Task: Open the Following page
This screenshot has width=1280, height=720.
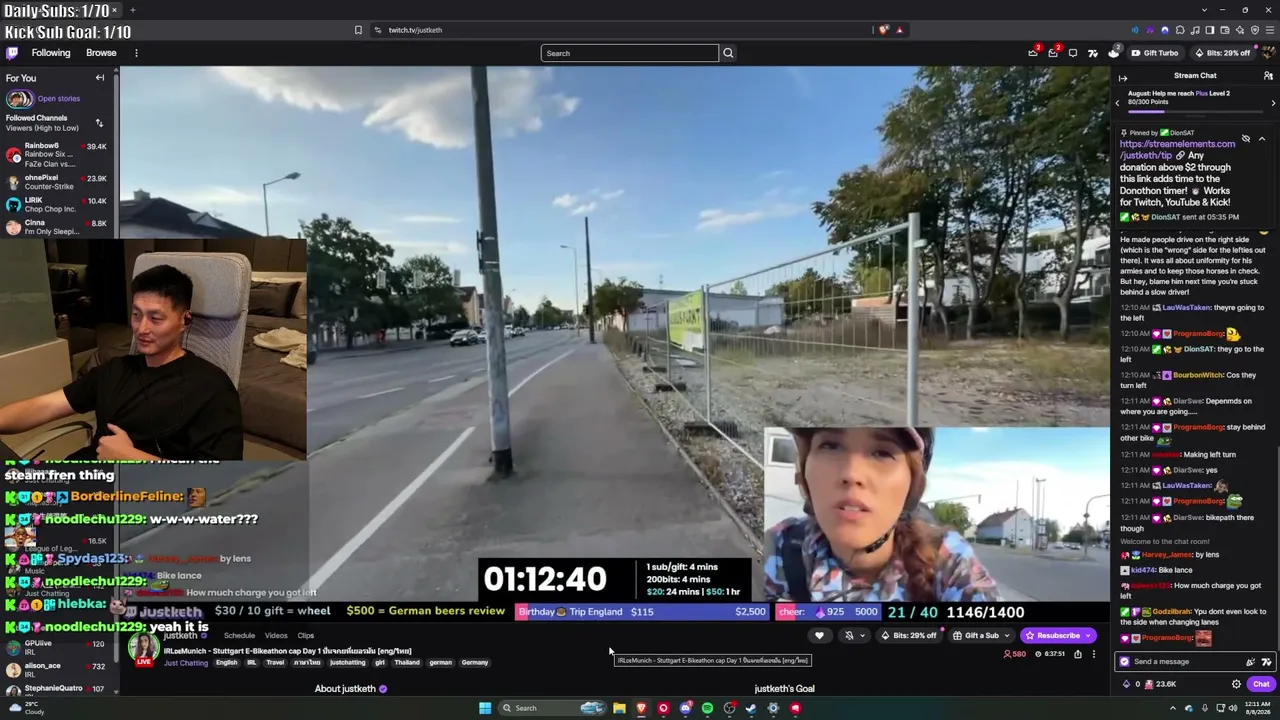Action: 51,53
